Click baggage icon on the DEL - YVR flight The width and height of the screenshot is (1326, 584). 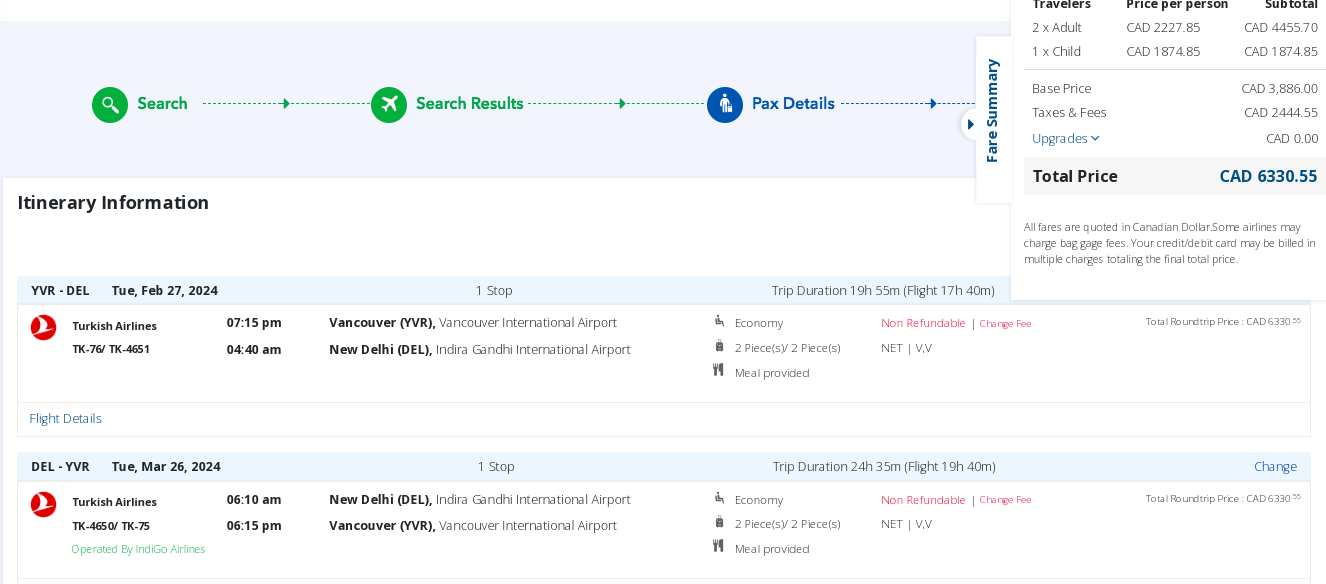(719, 522)
